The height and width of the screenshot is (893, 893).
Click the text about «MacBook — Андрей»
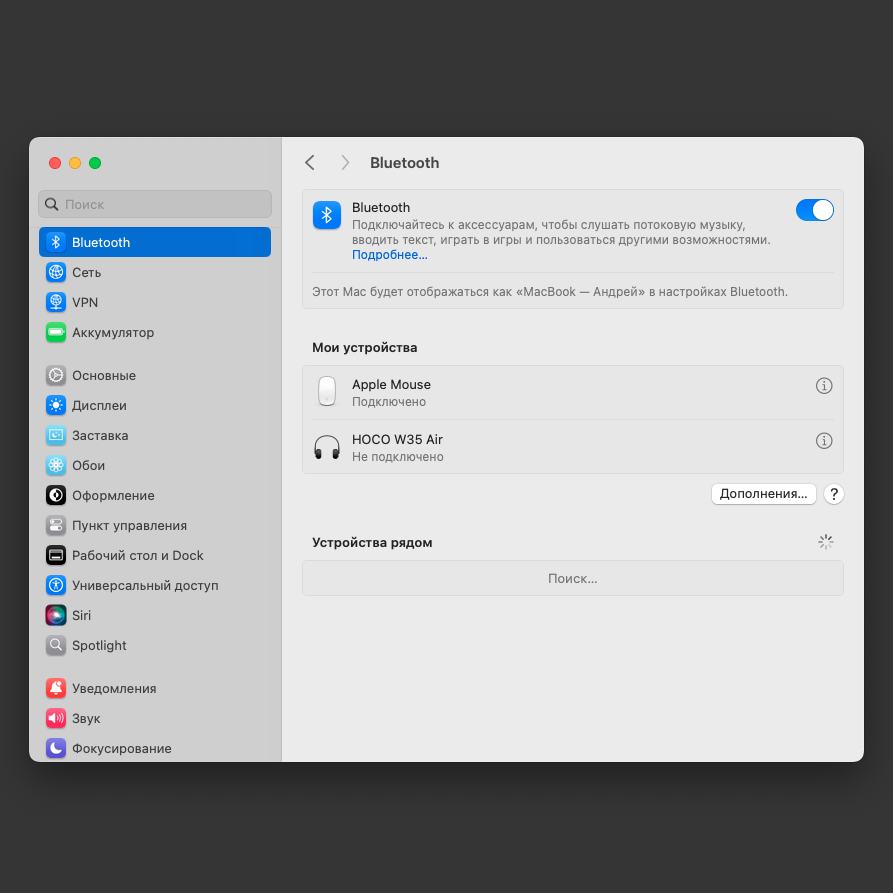(x=550, y=292)
